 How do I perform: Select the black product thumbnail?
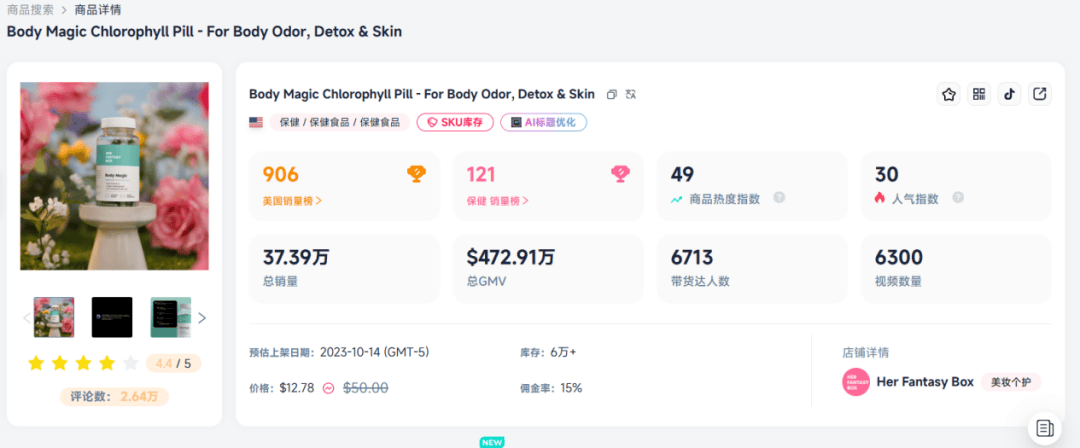coord(112,317)
